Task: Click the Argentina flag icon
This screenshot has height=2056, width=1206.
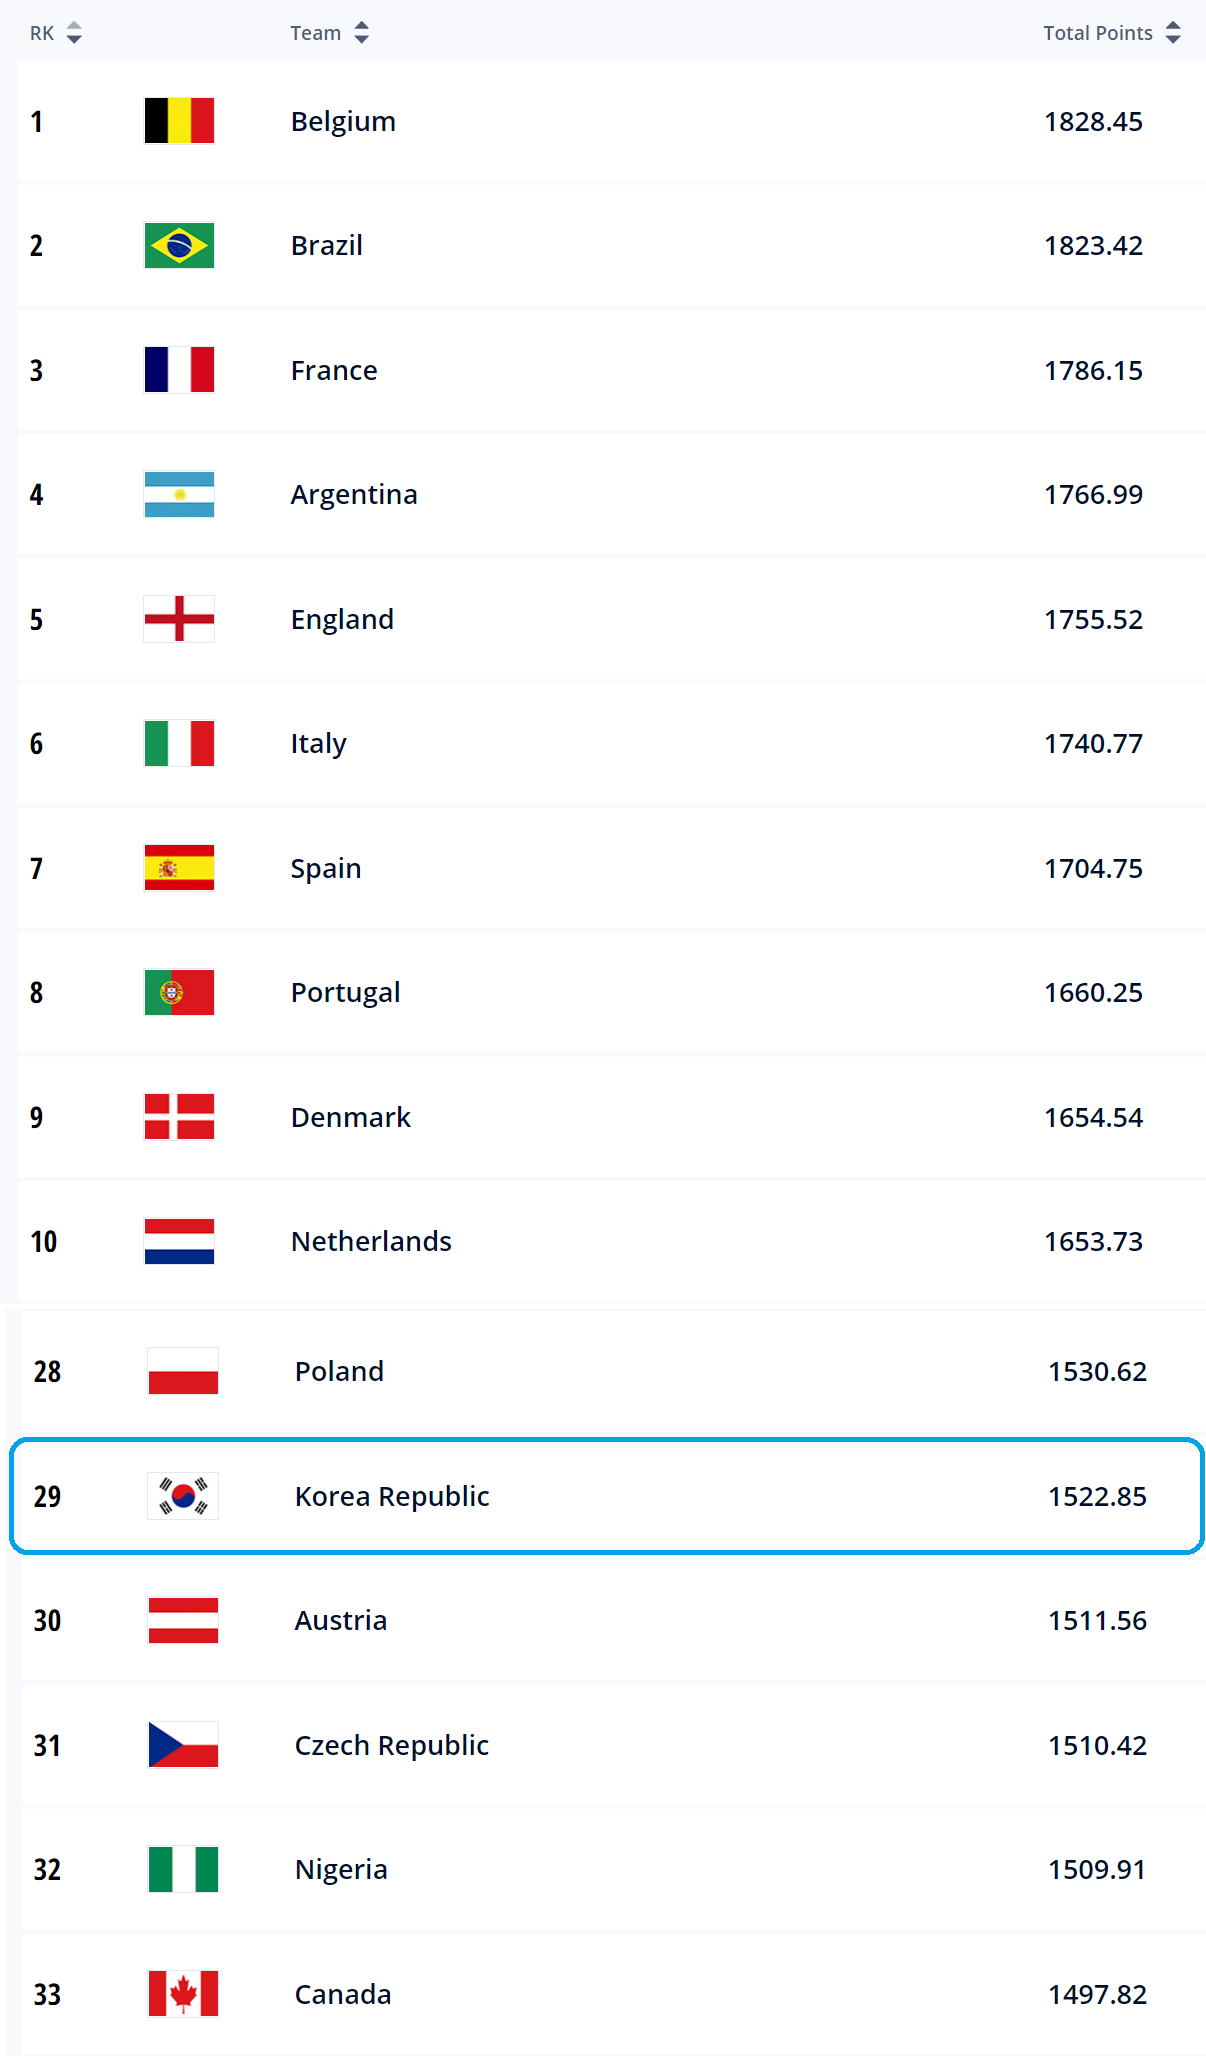Action: click(179, 495)
